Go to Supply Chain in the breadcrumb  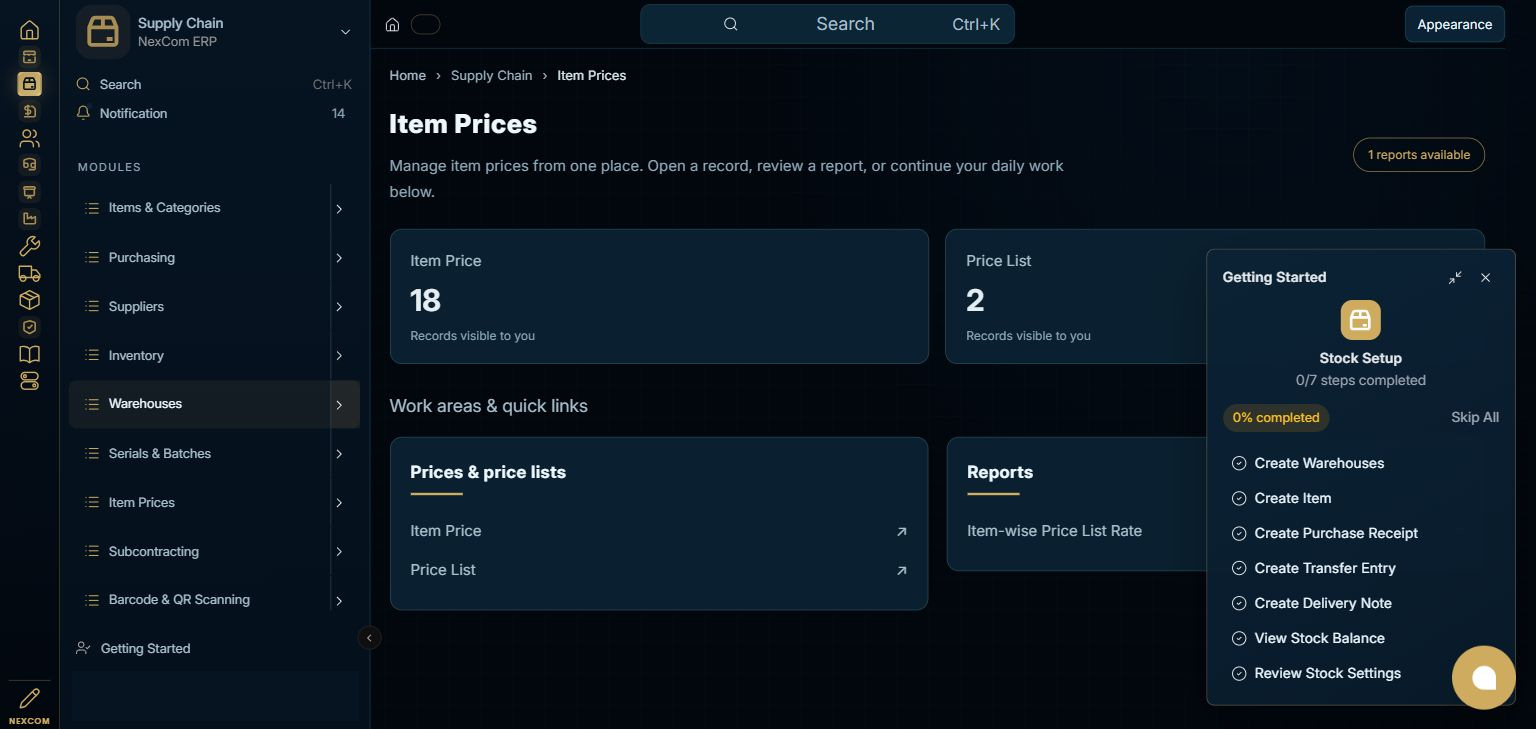click(x=491, y=75)
